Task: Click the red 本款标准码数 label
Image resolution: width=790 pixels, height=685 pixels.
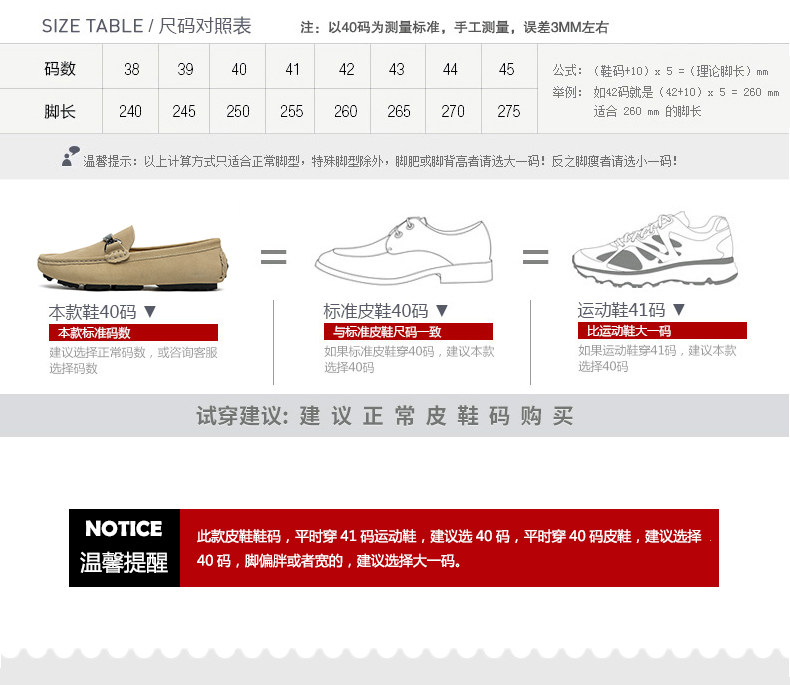Action: point(134,332)
